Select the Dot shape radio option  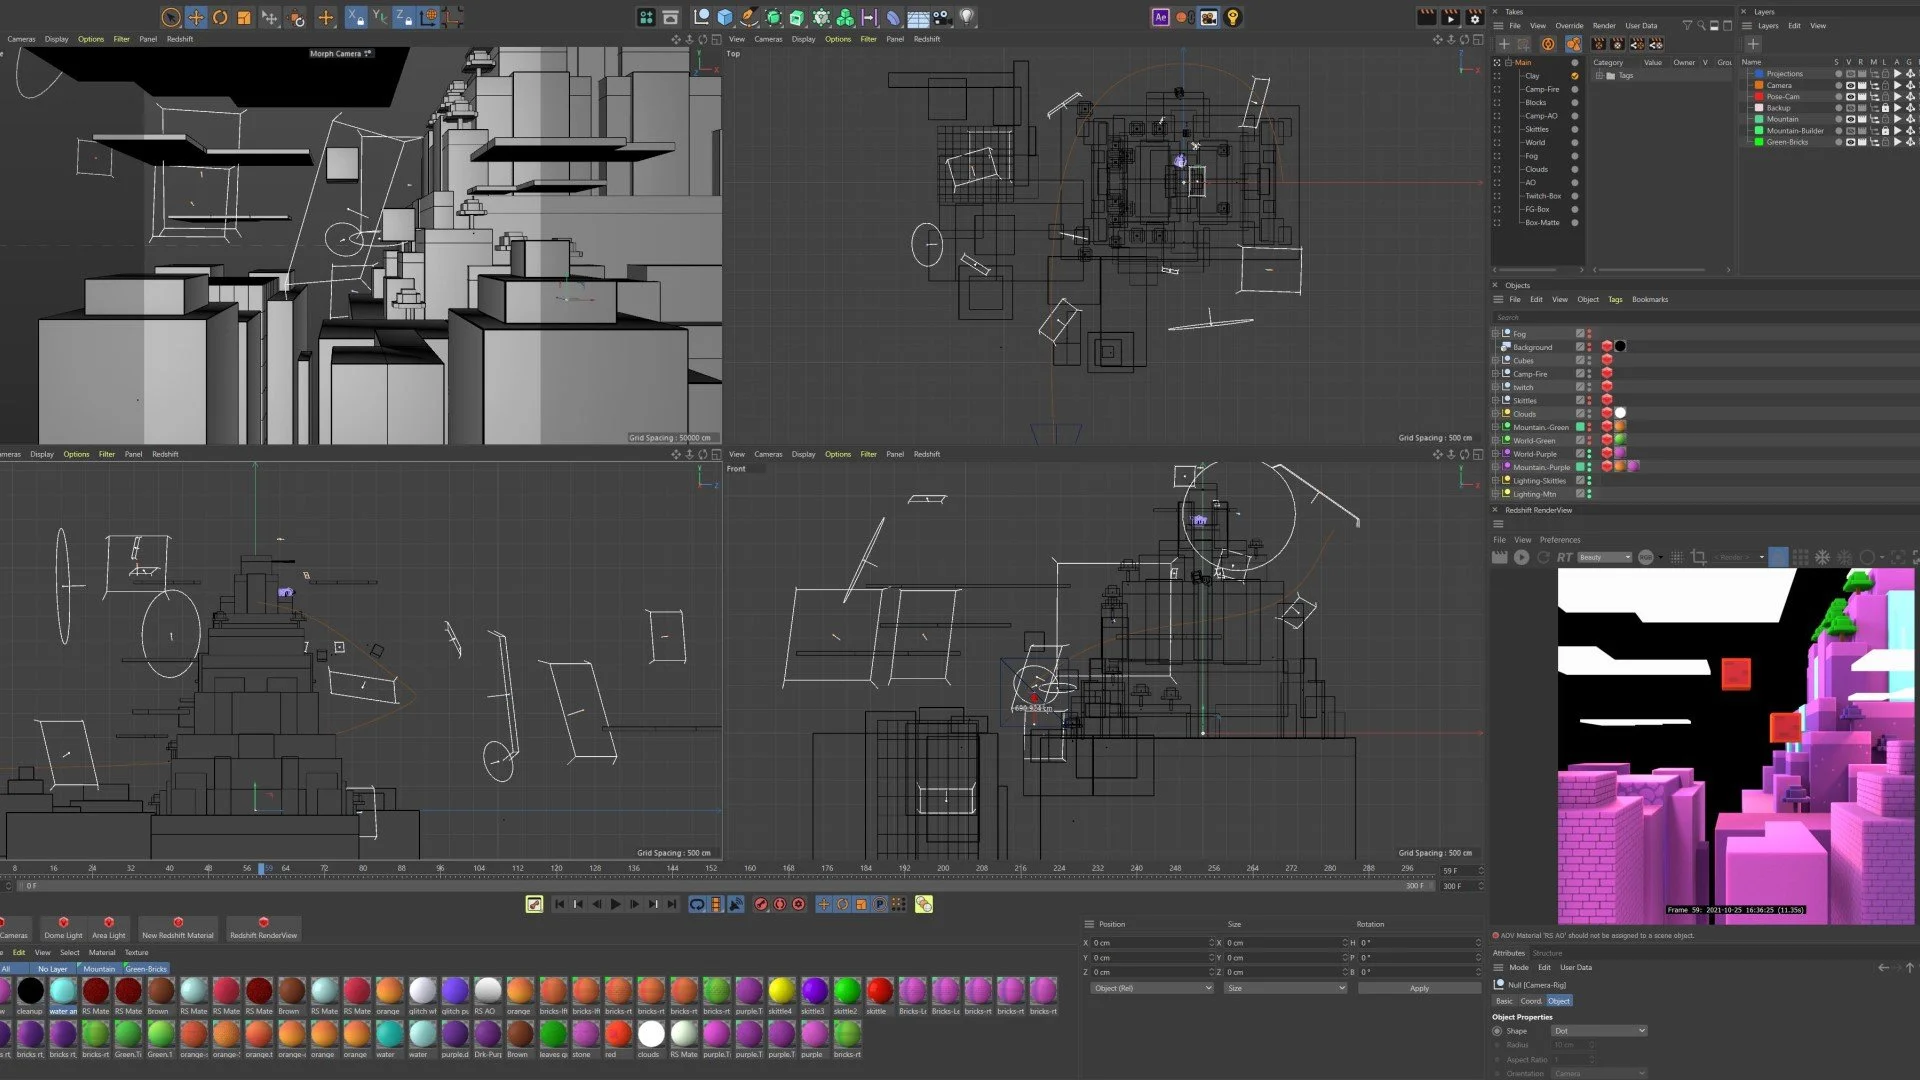[x=1497, y=1031]
